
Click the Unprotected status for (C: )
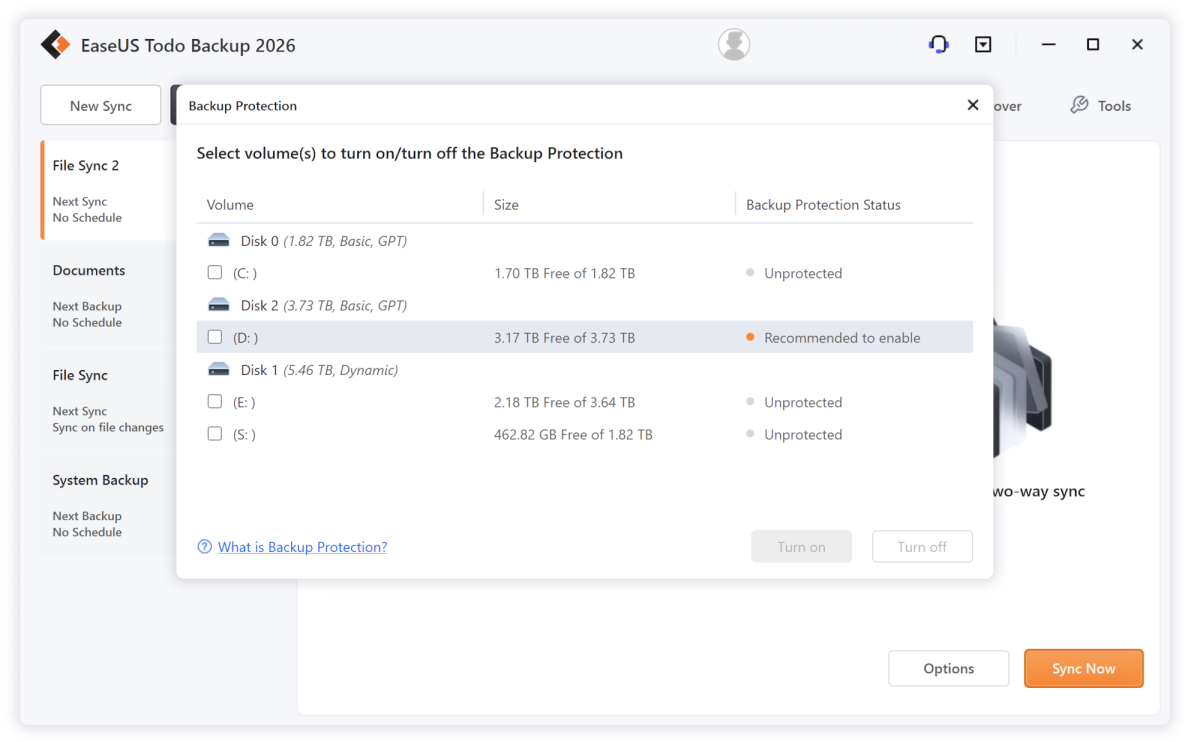click(803, 273)
